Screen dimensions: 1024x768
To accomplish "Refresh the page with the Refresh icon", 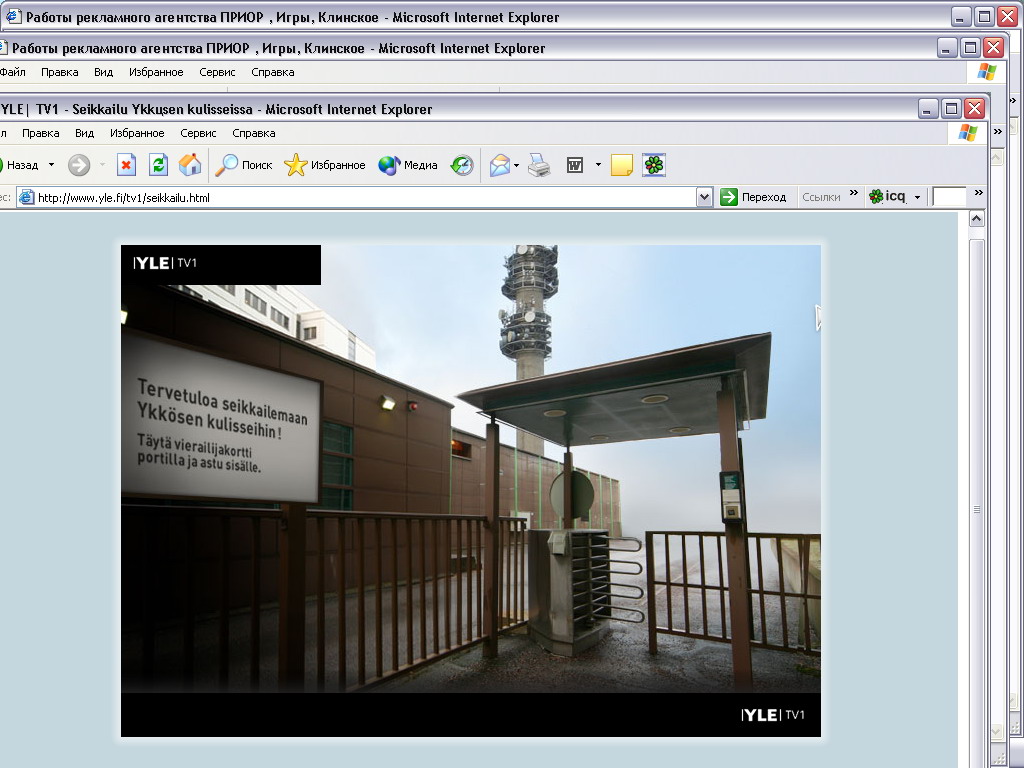I will pyautogui.click(x=158, y=165).
